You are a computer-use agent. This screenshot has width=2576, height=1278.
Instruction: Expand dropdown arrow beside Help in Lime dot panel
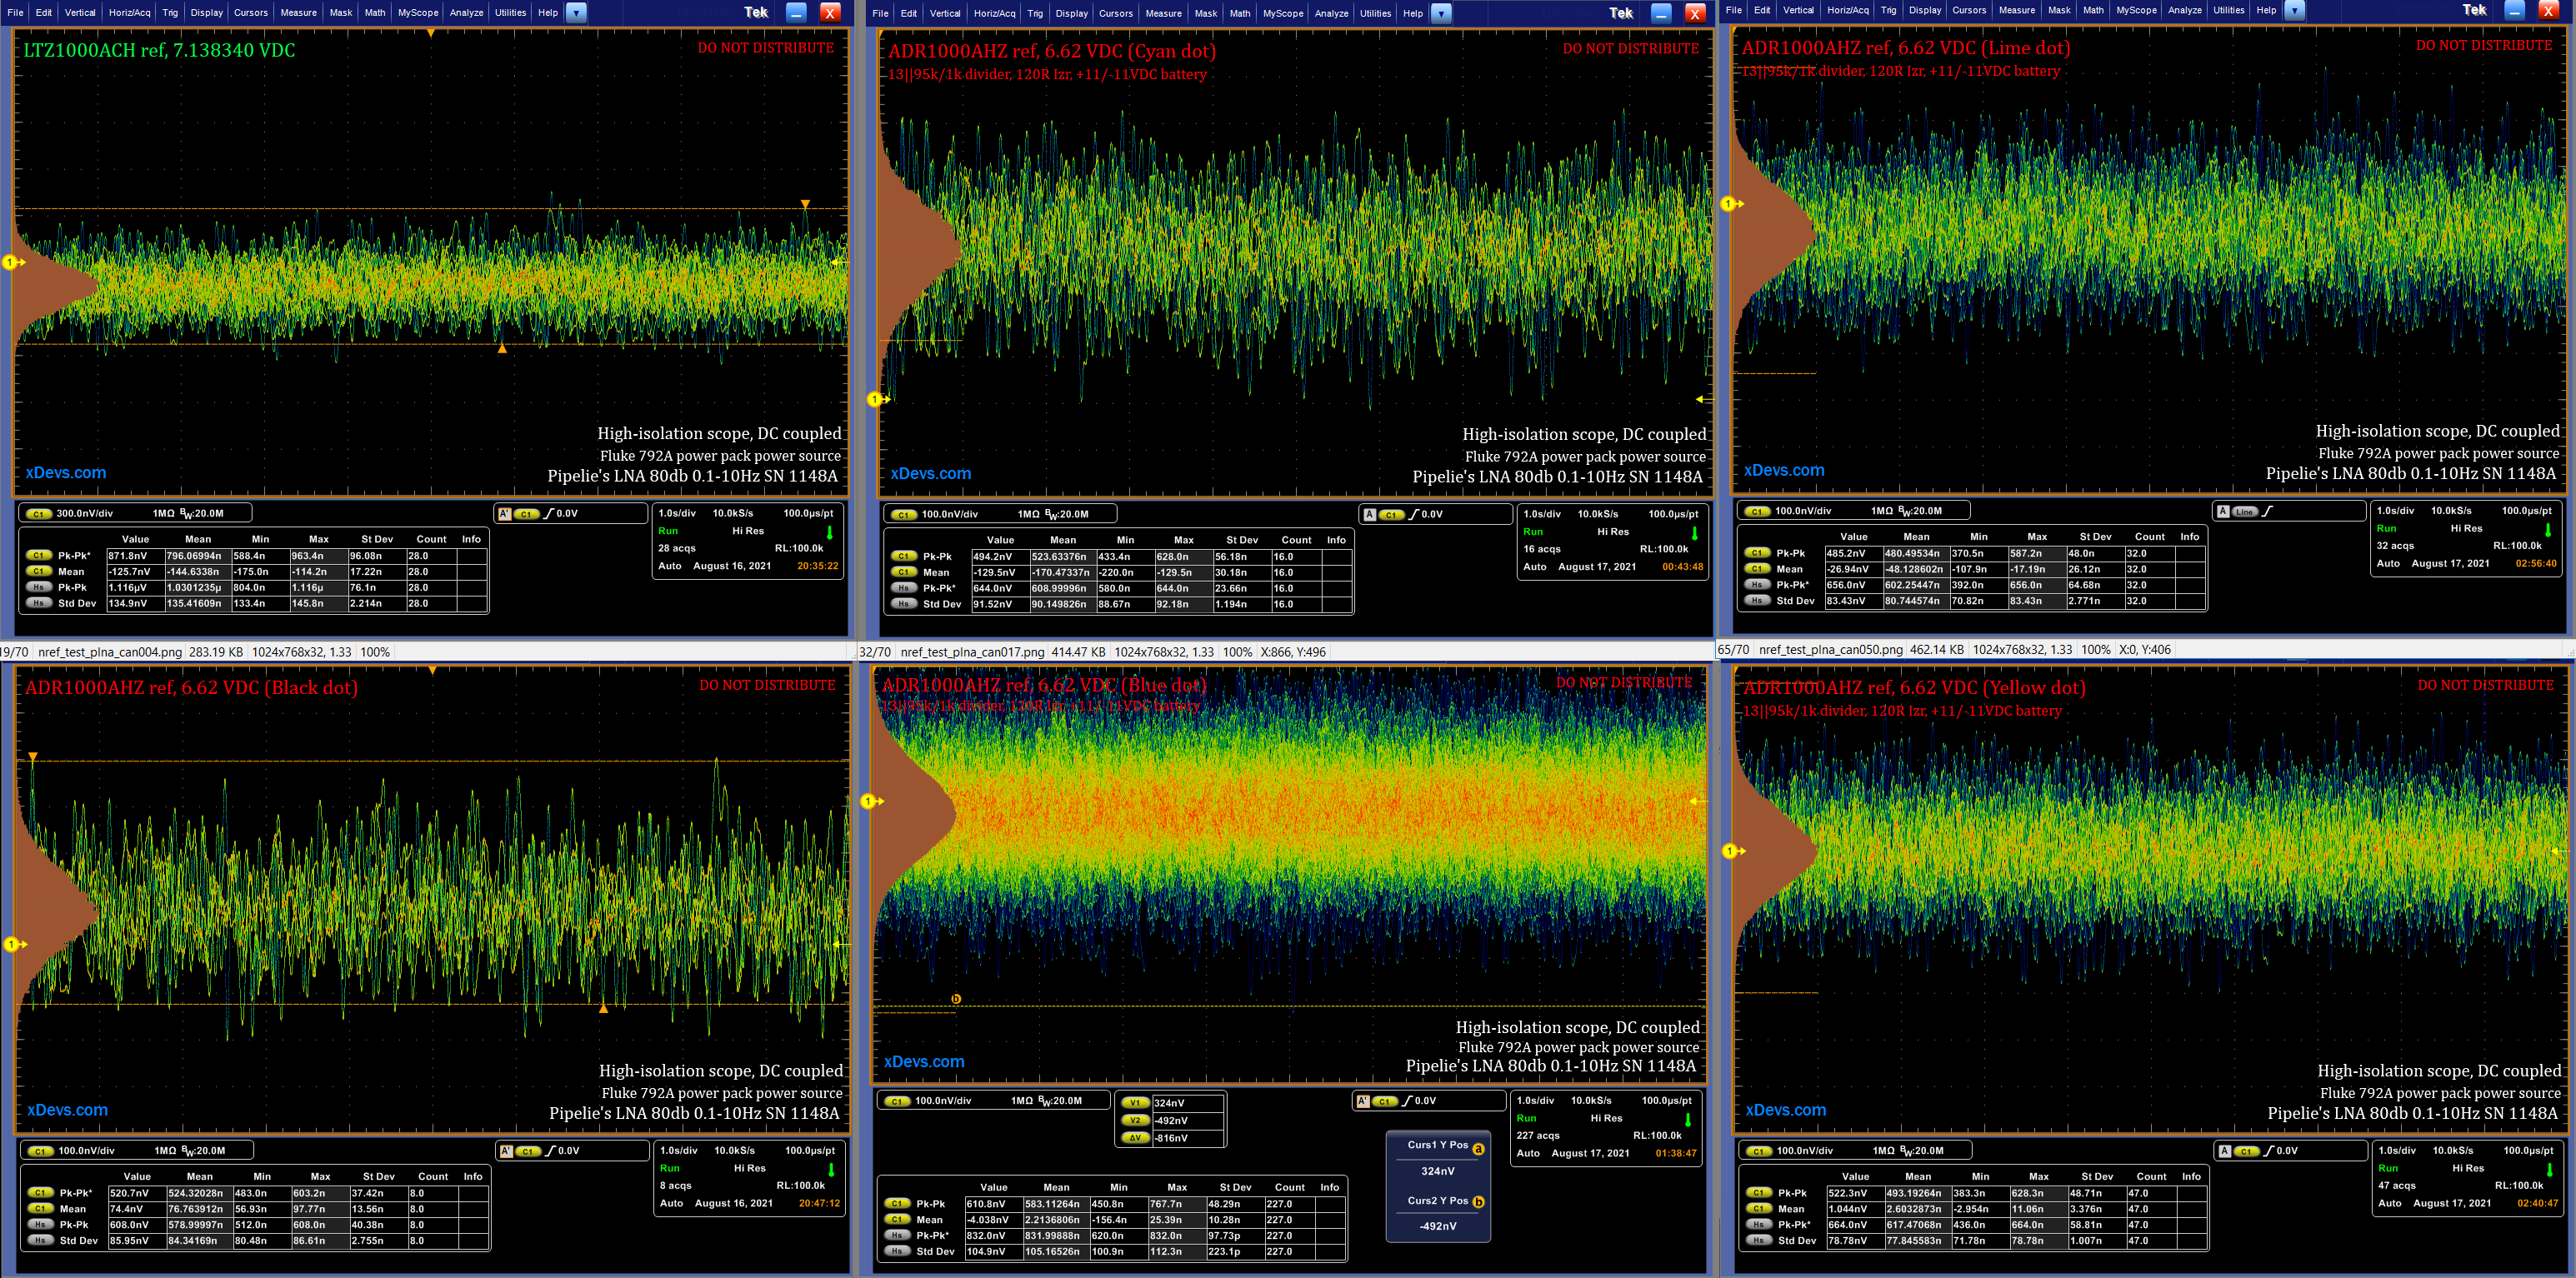pyautogui.click(x=2295, y=11)
